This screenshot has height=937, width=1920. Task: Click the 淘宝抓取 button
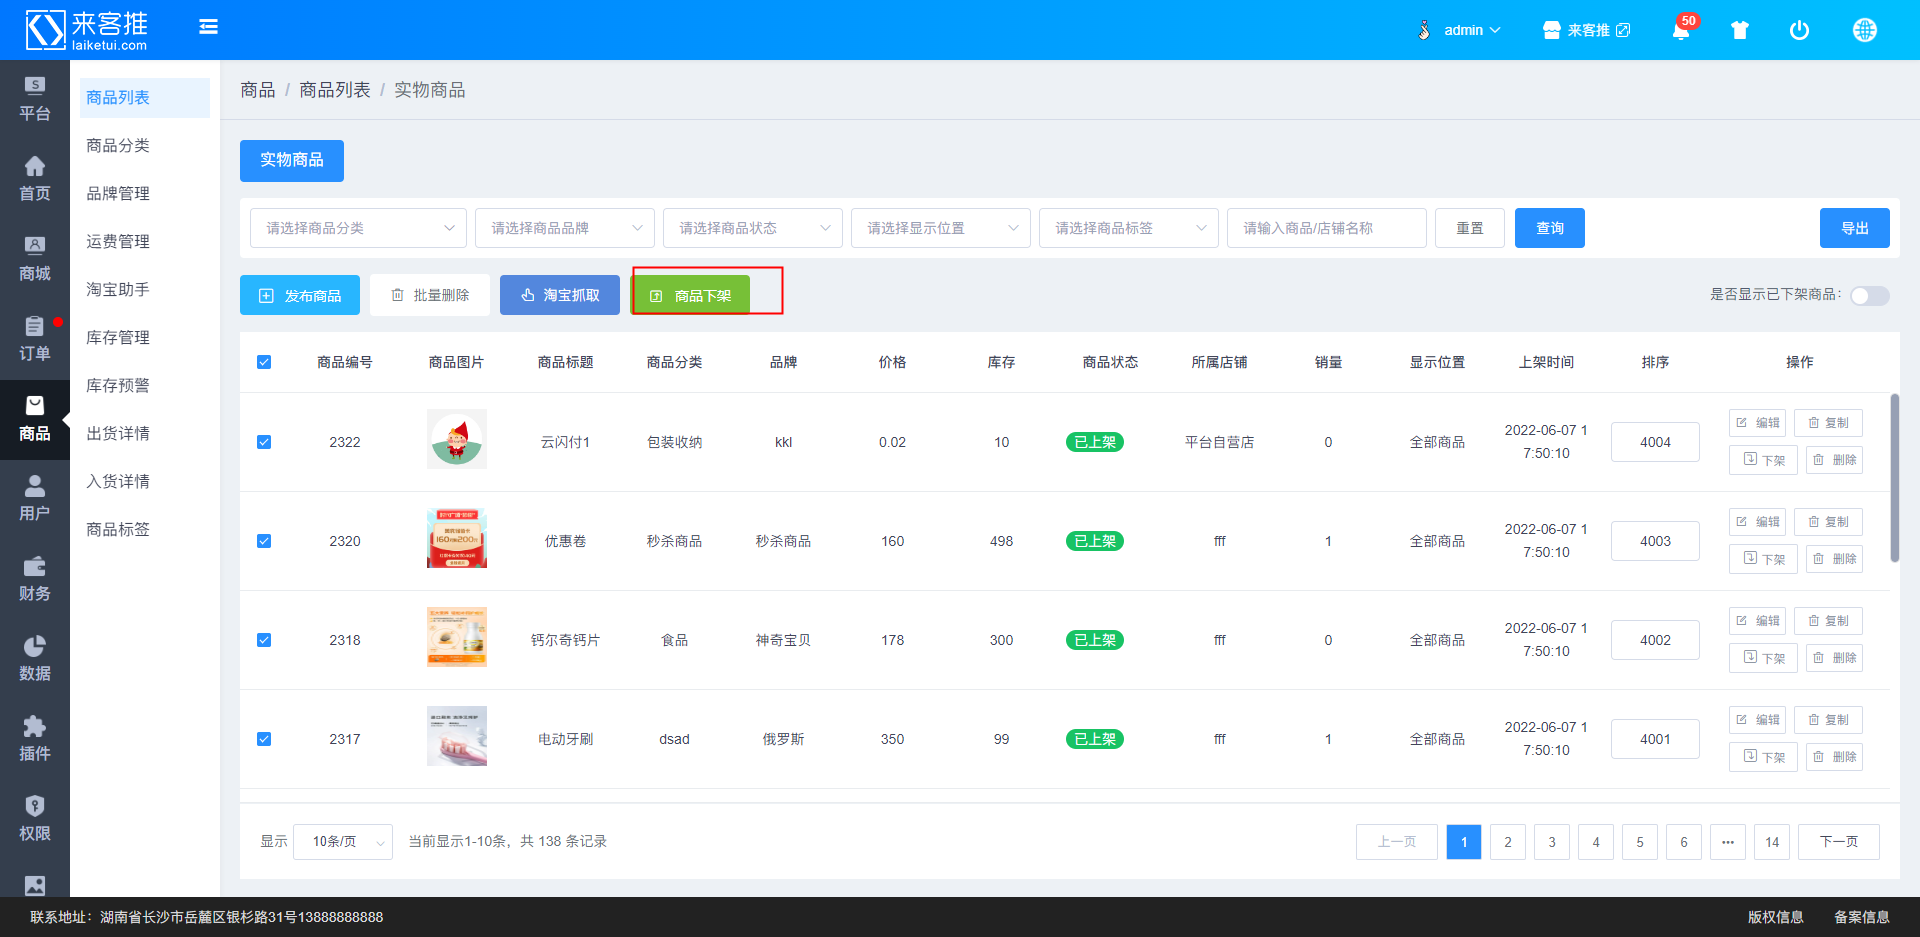click(560, 295)
